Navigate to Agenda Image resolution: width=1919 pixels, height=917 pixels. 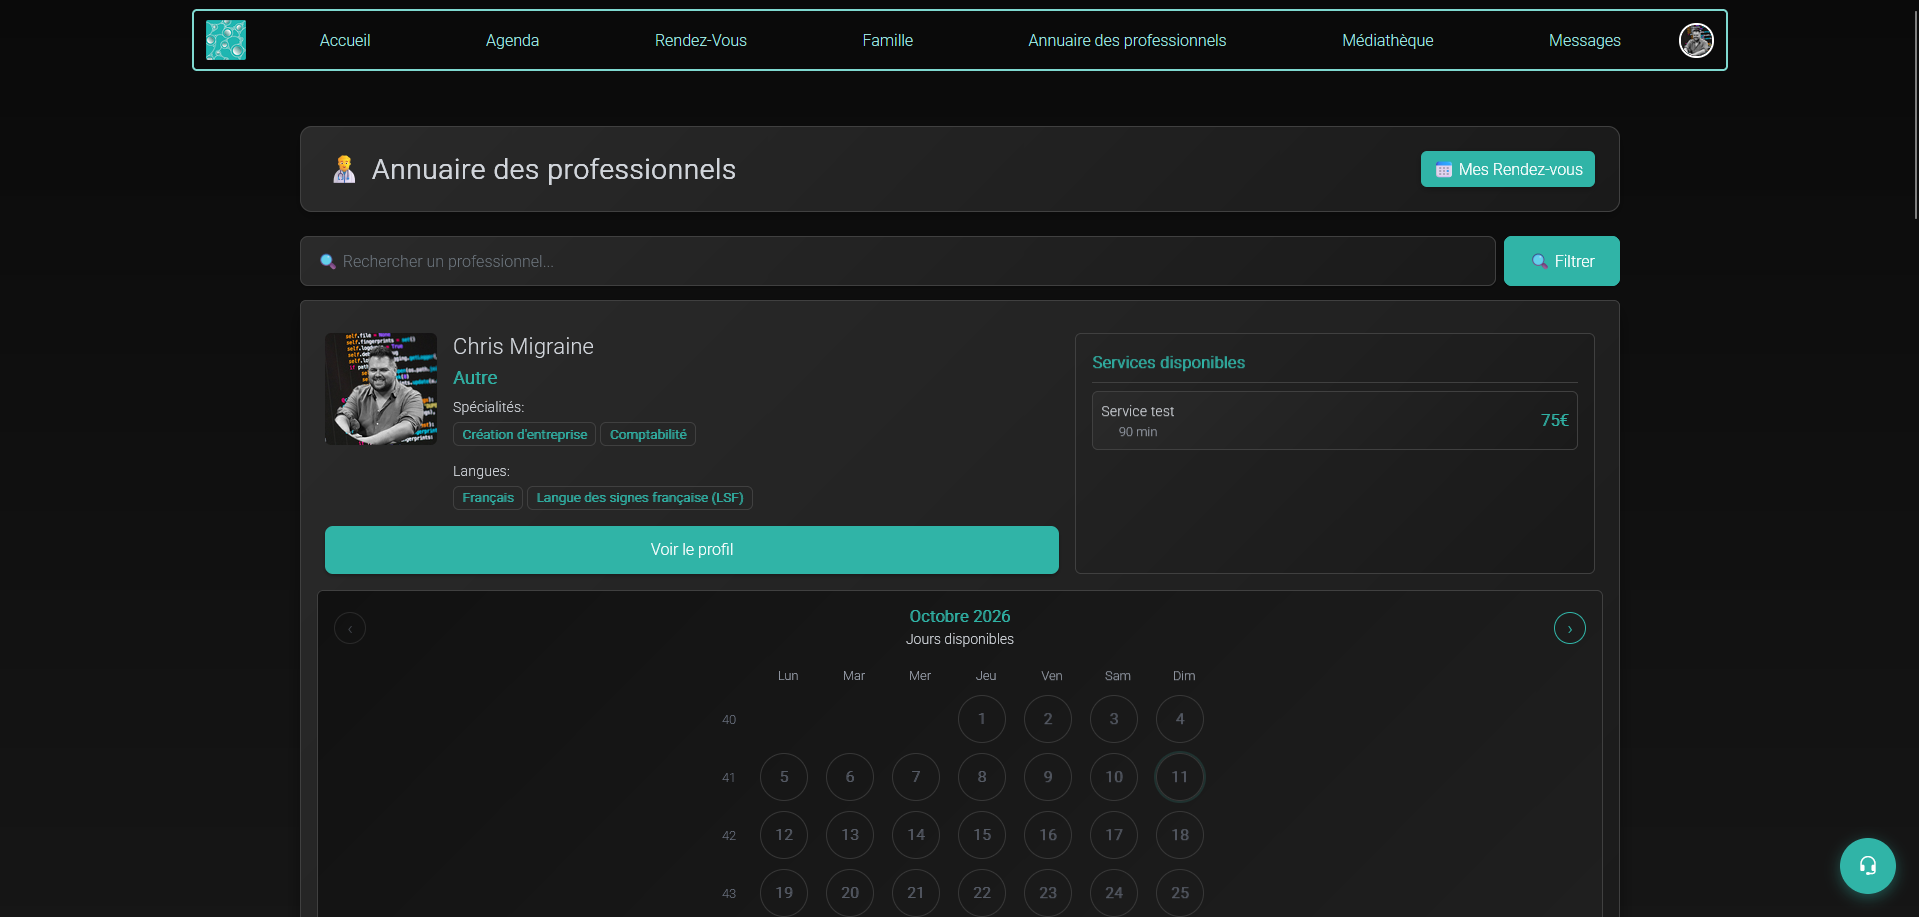point(512,40)
